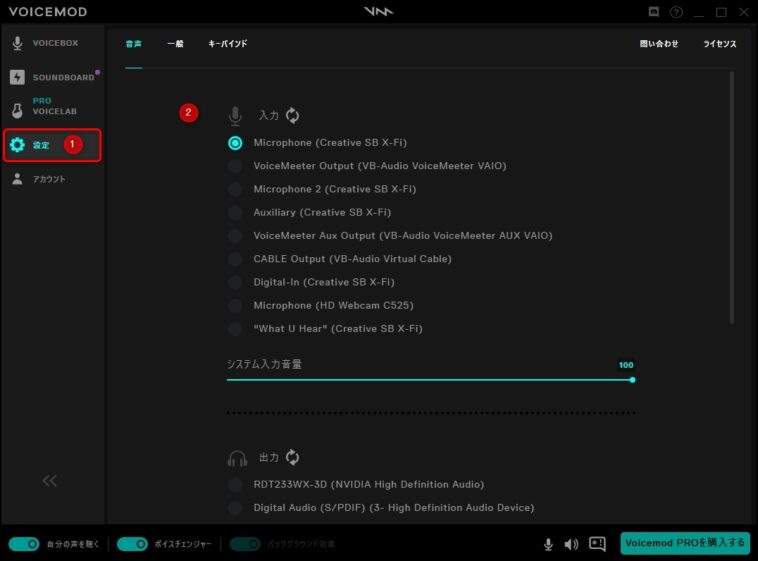Open the Pro Voicelab section
This screenshot has height=561, width=758.
pyautogui.click(x=44, y=106)
